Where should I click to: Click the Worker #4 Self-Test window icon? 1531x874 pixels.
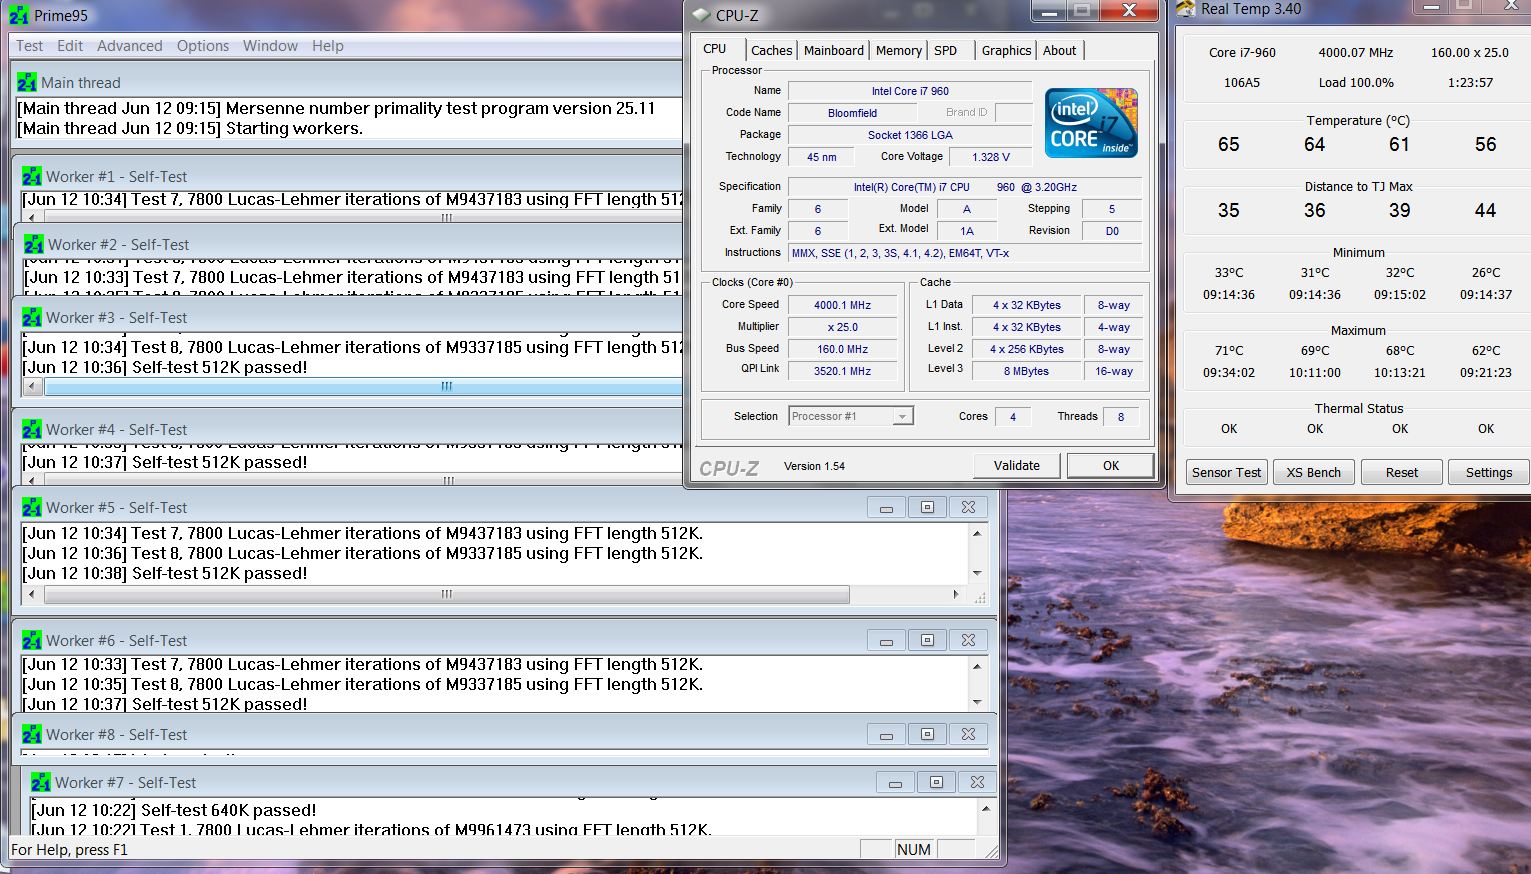[x=32, y=429]
